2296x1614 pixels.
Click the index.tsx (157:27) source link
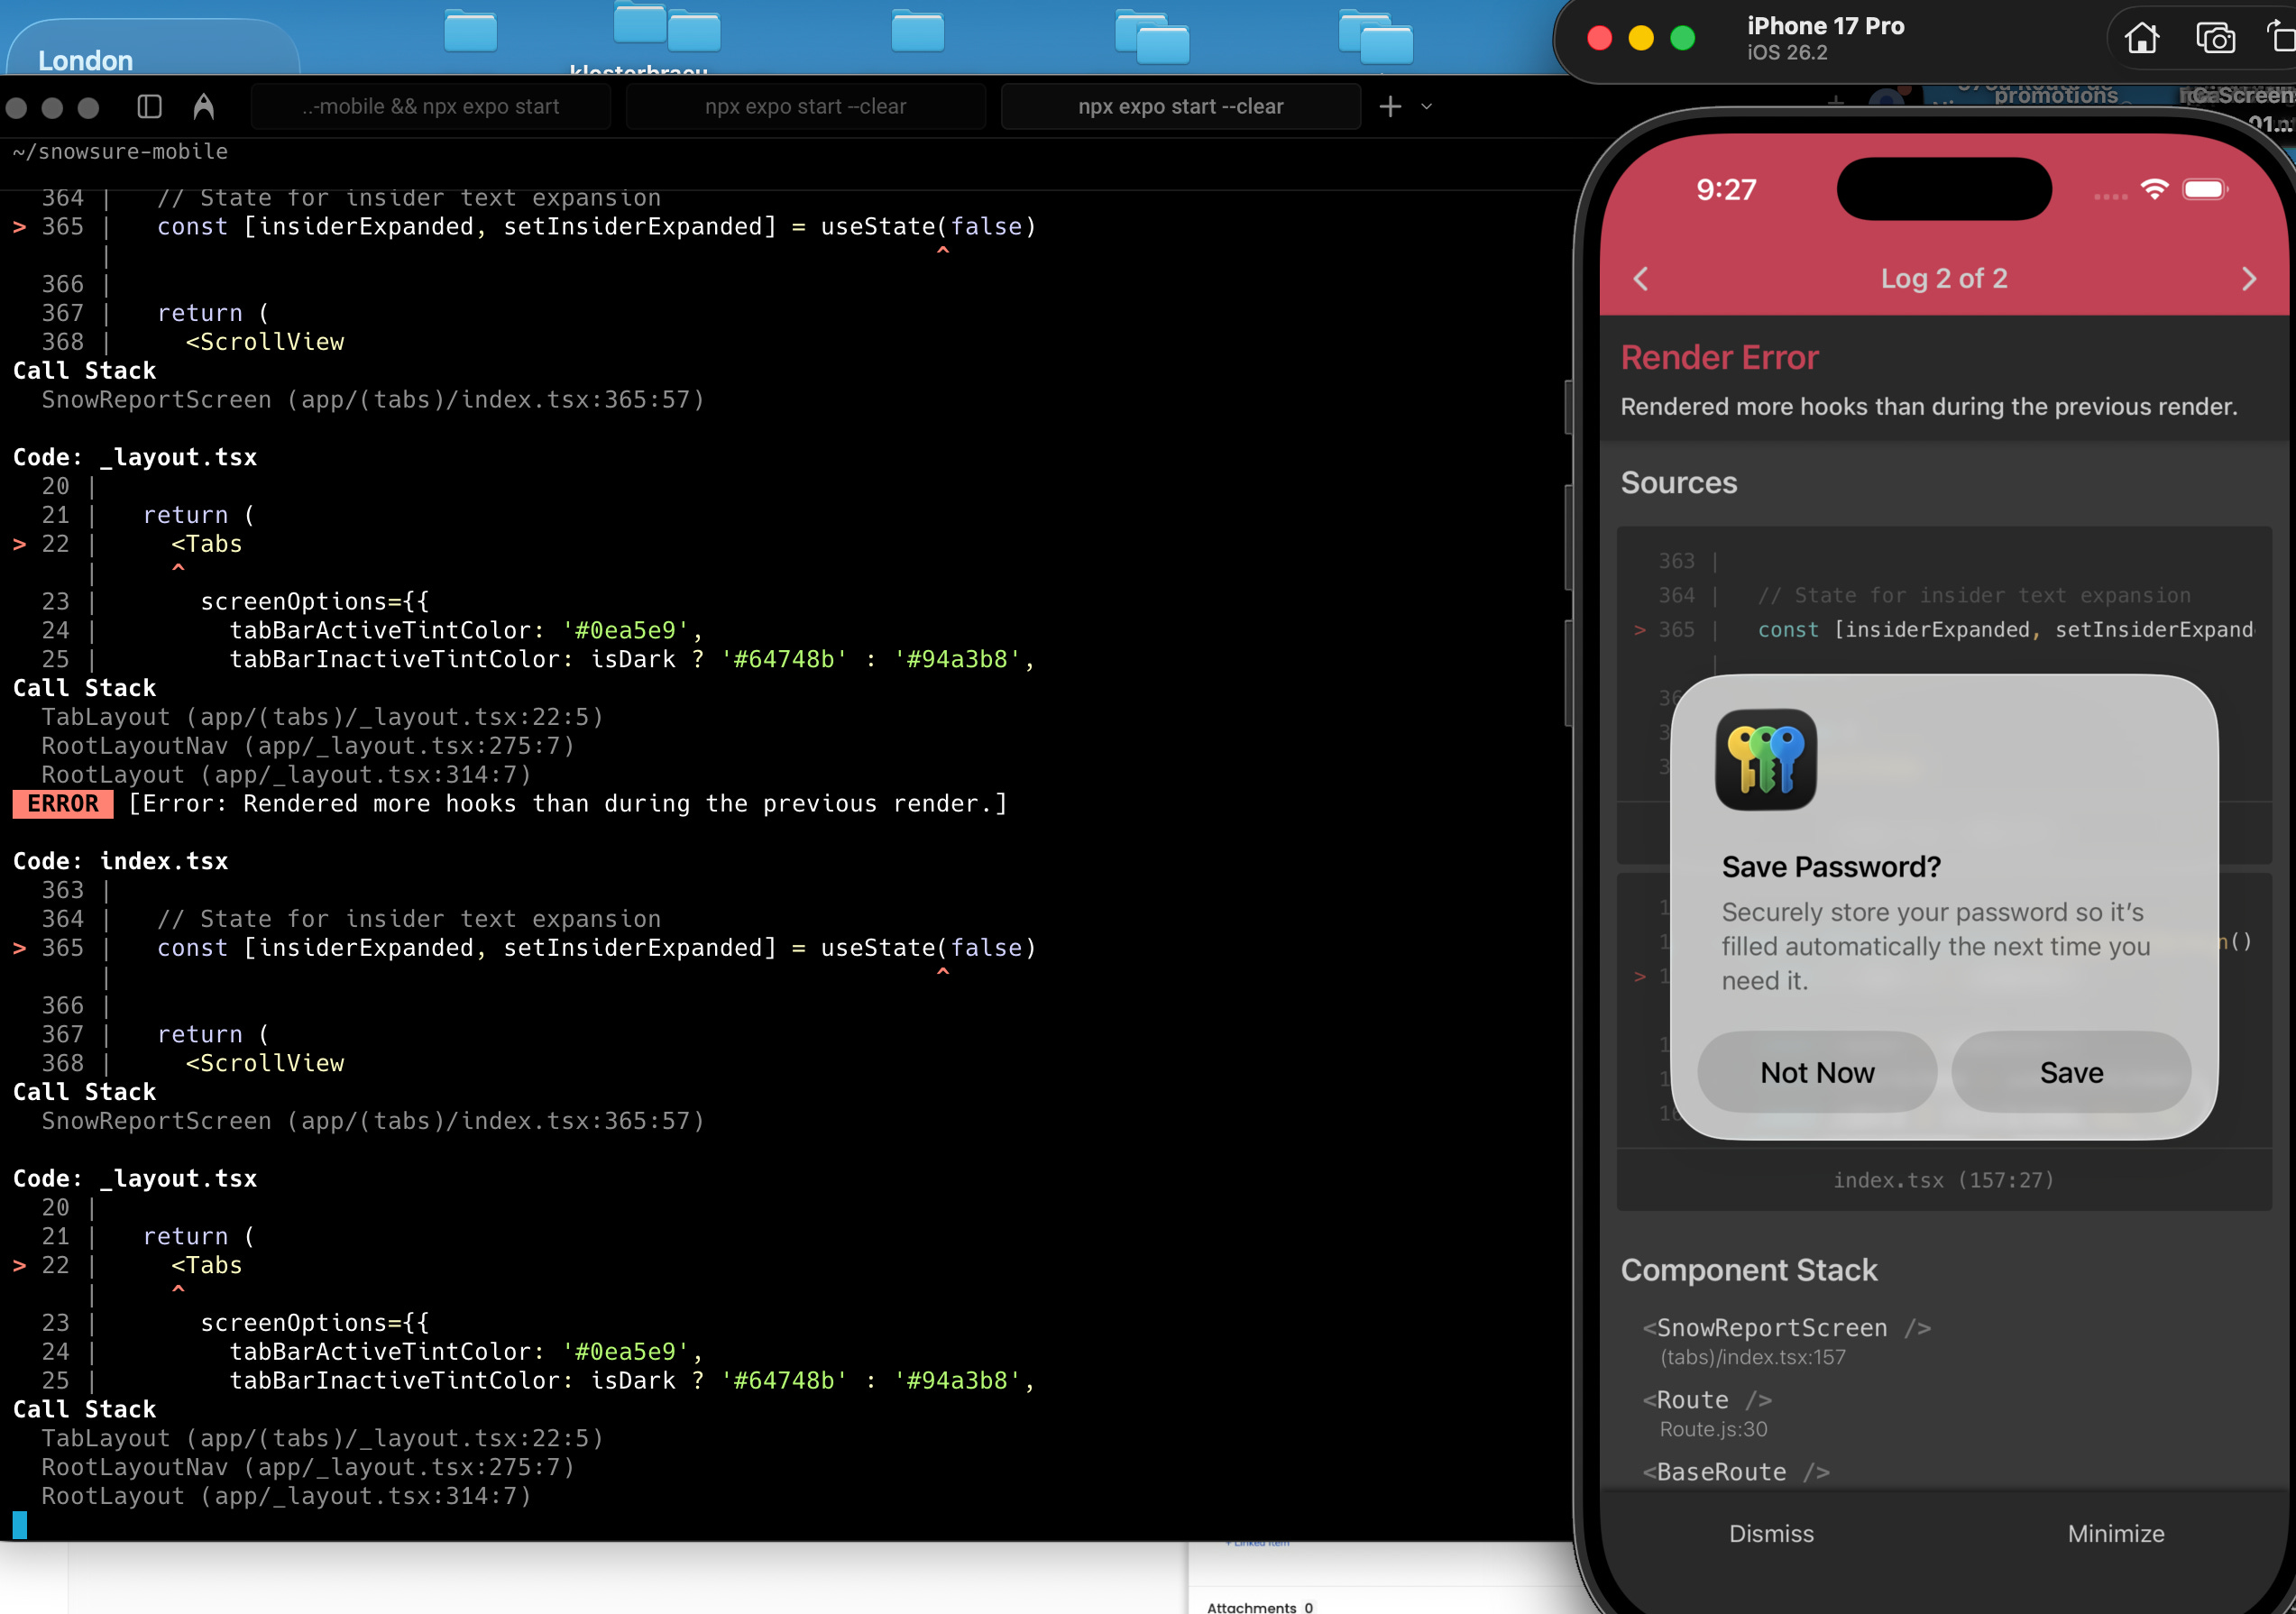1943,1180
